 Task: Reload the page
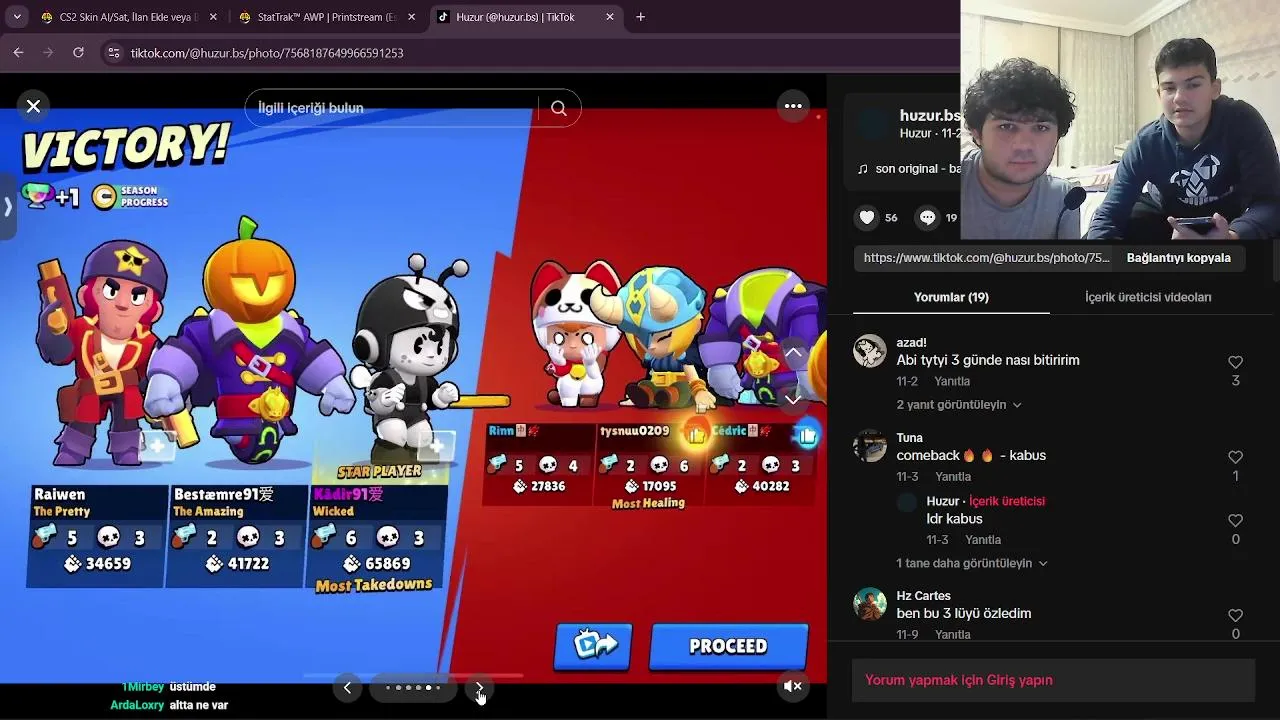pyautogui.click(x=78, y=53)
